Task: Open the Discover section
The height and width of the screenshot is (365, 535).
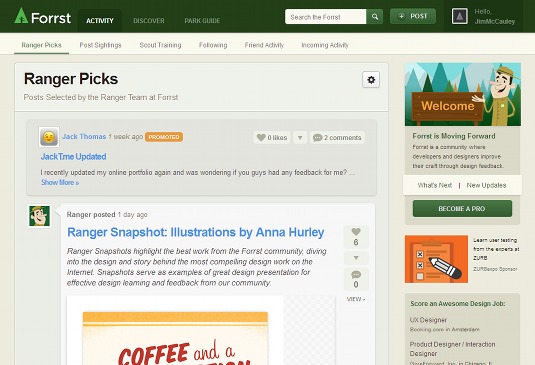Action: tap(149, 21)
